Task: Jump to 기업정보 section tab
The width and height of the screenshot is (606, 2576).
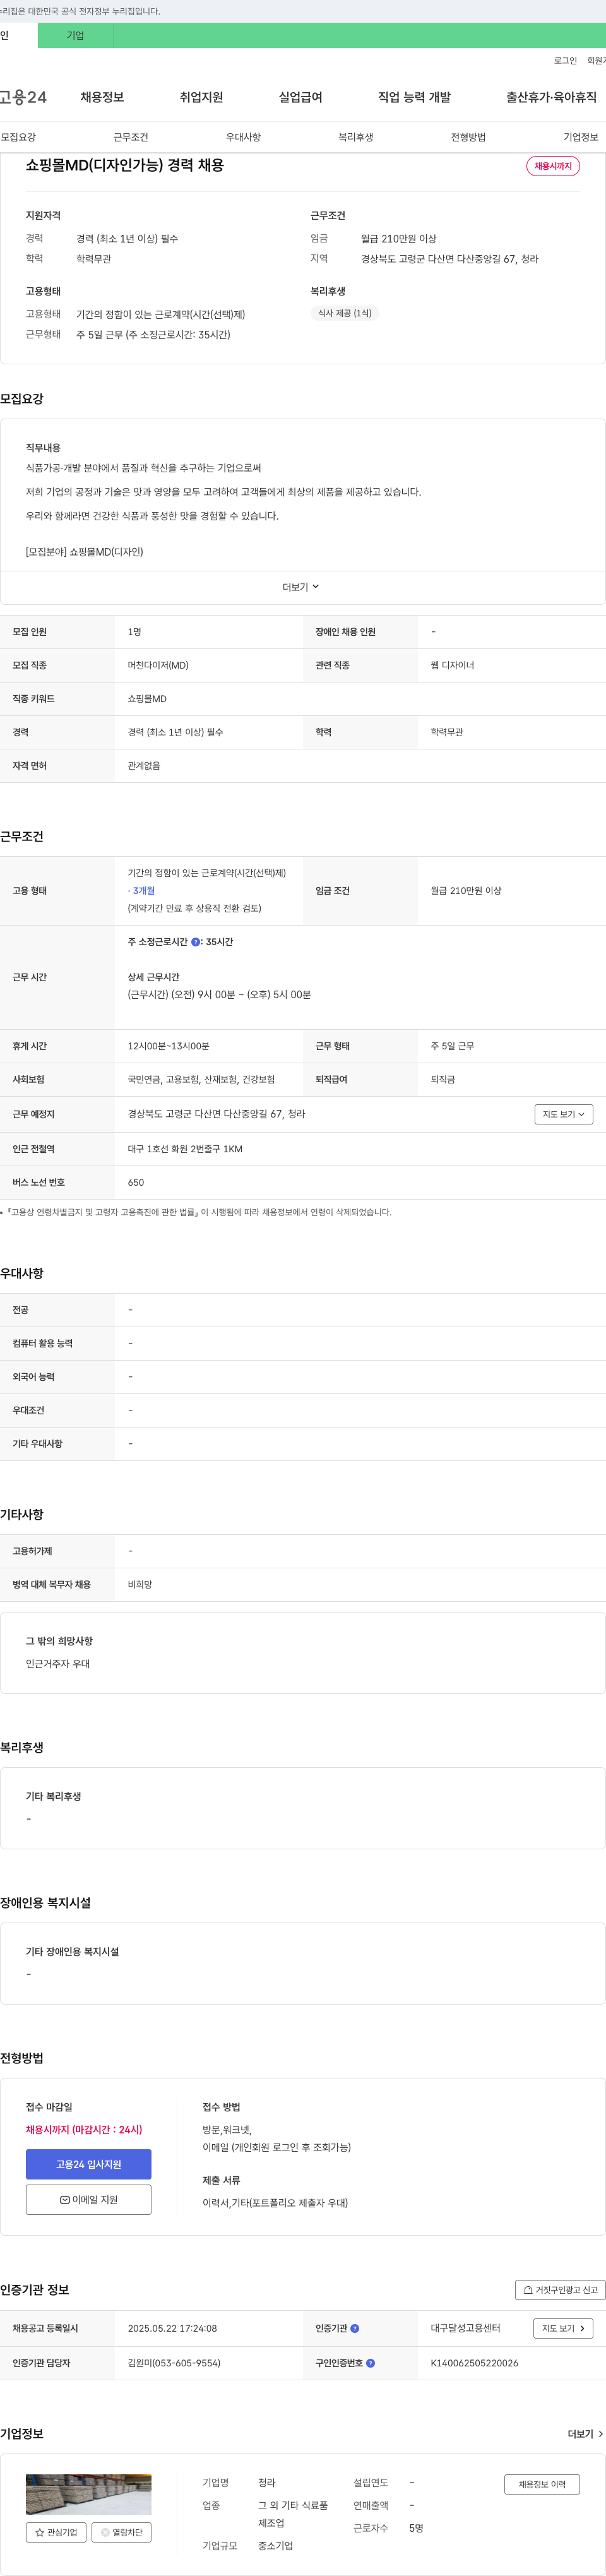Action: pos(581,137)
